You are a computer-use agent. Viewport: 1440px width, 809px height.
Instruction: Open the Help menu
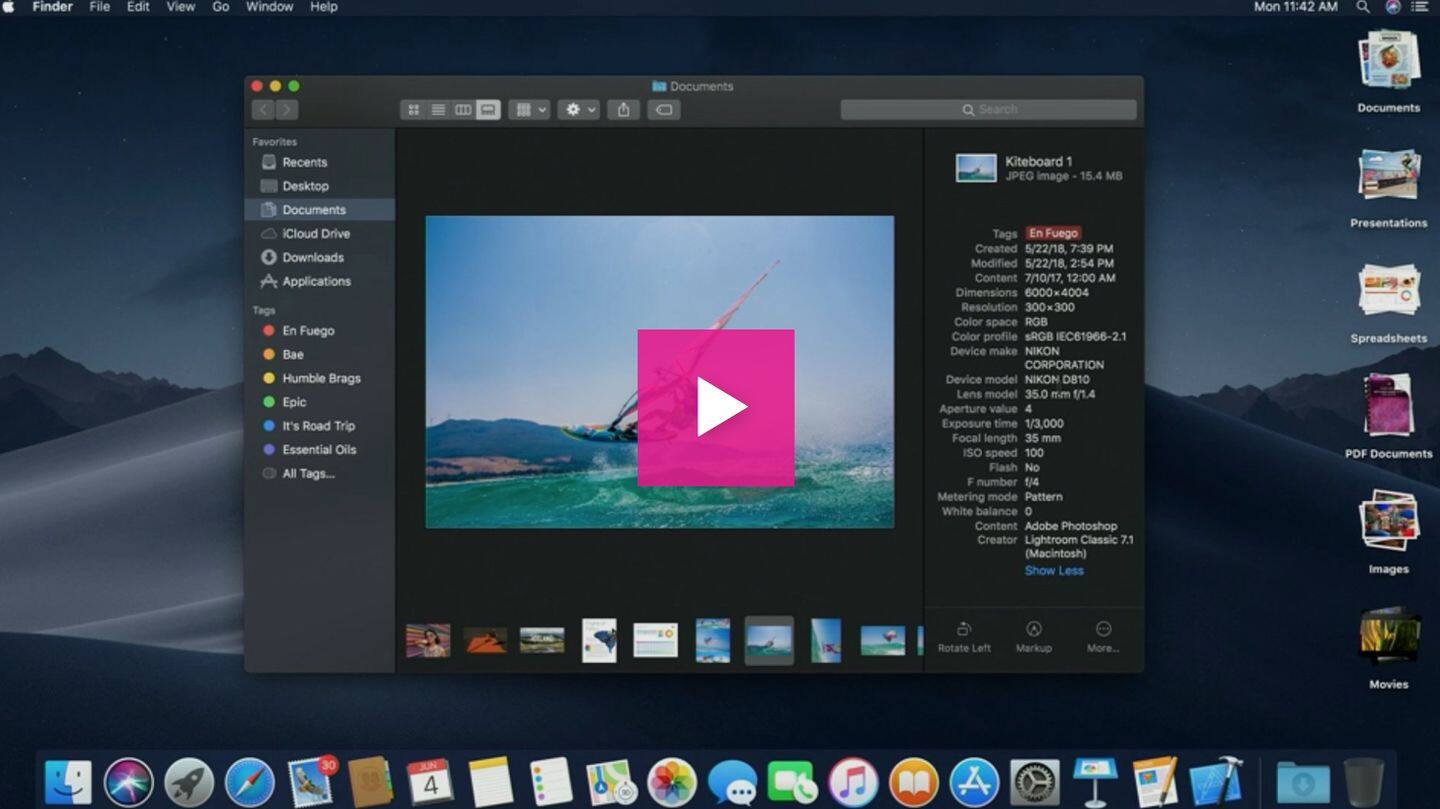(324, 7)
